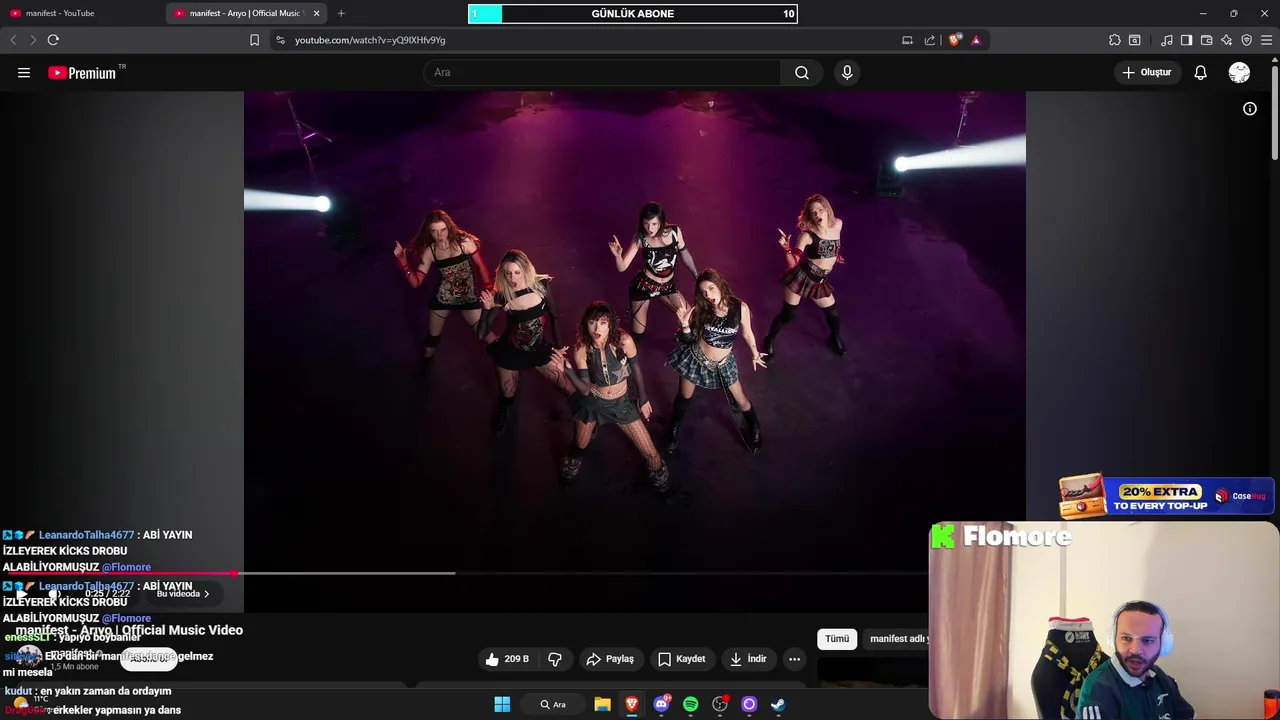Viewport: 1280px width, 720px height.
Task: Save the video with Kaydet
Action: [681, 659]
